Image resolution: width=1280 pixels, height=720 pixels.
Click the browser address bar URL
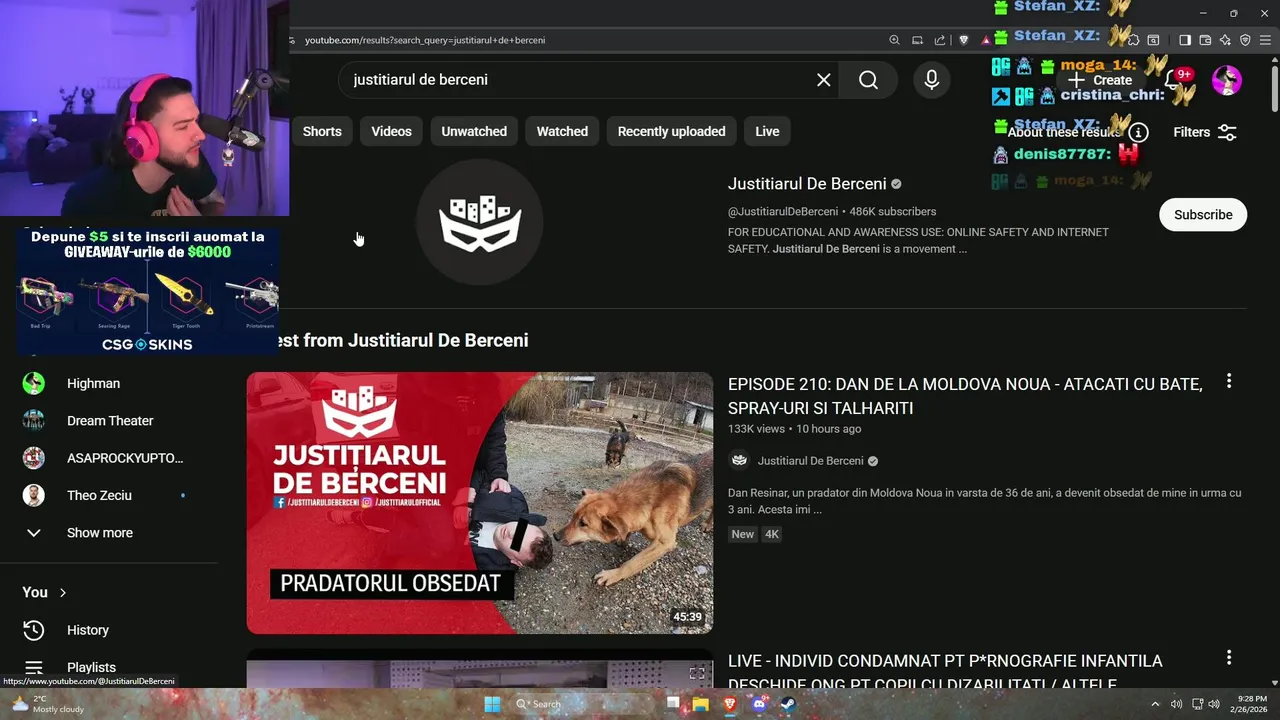click(x=425, y=40)
